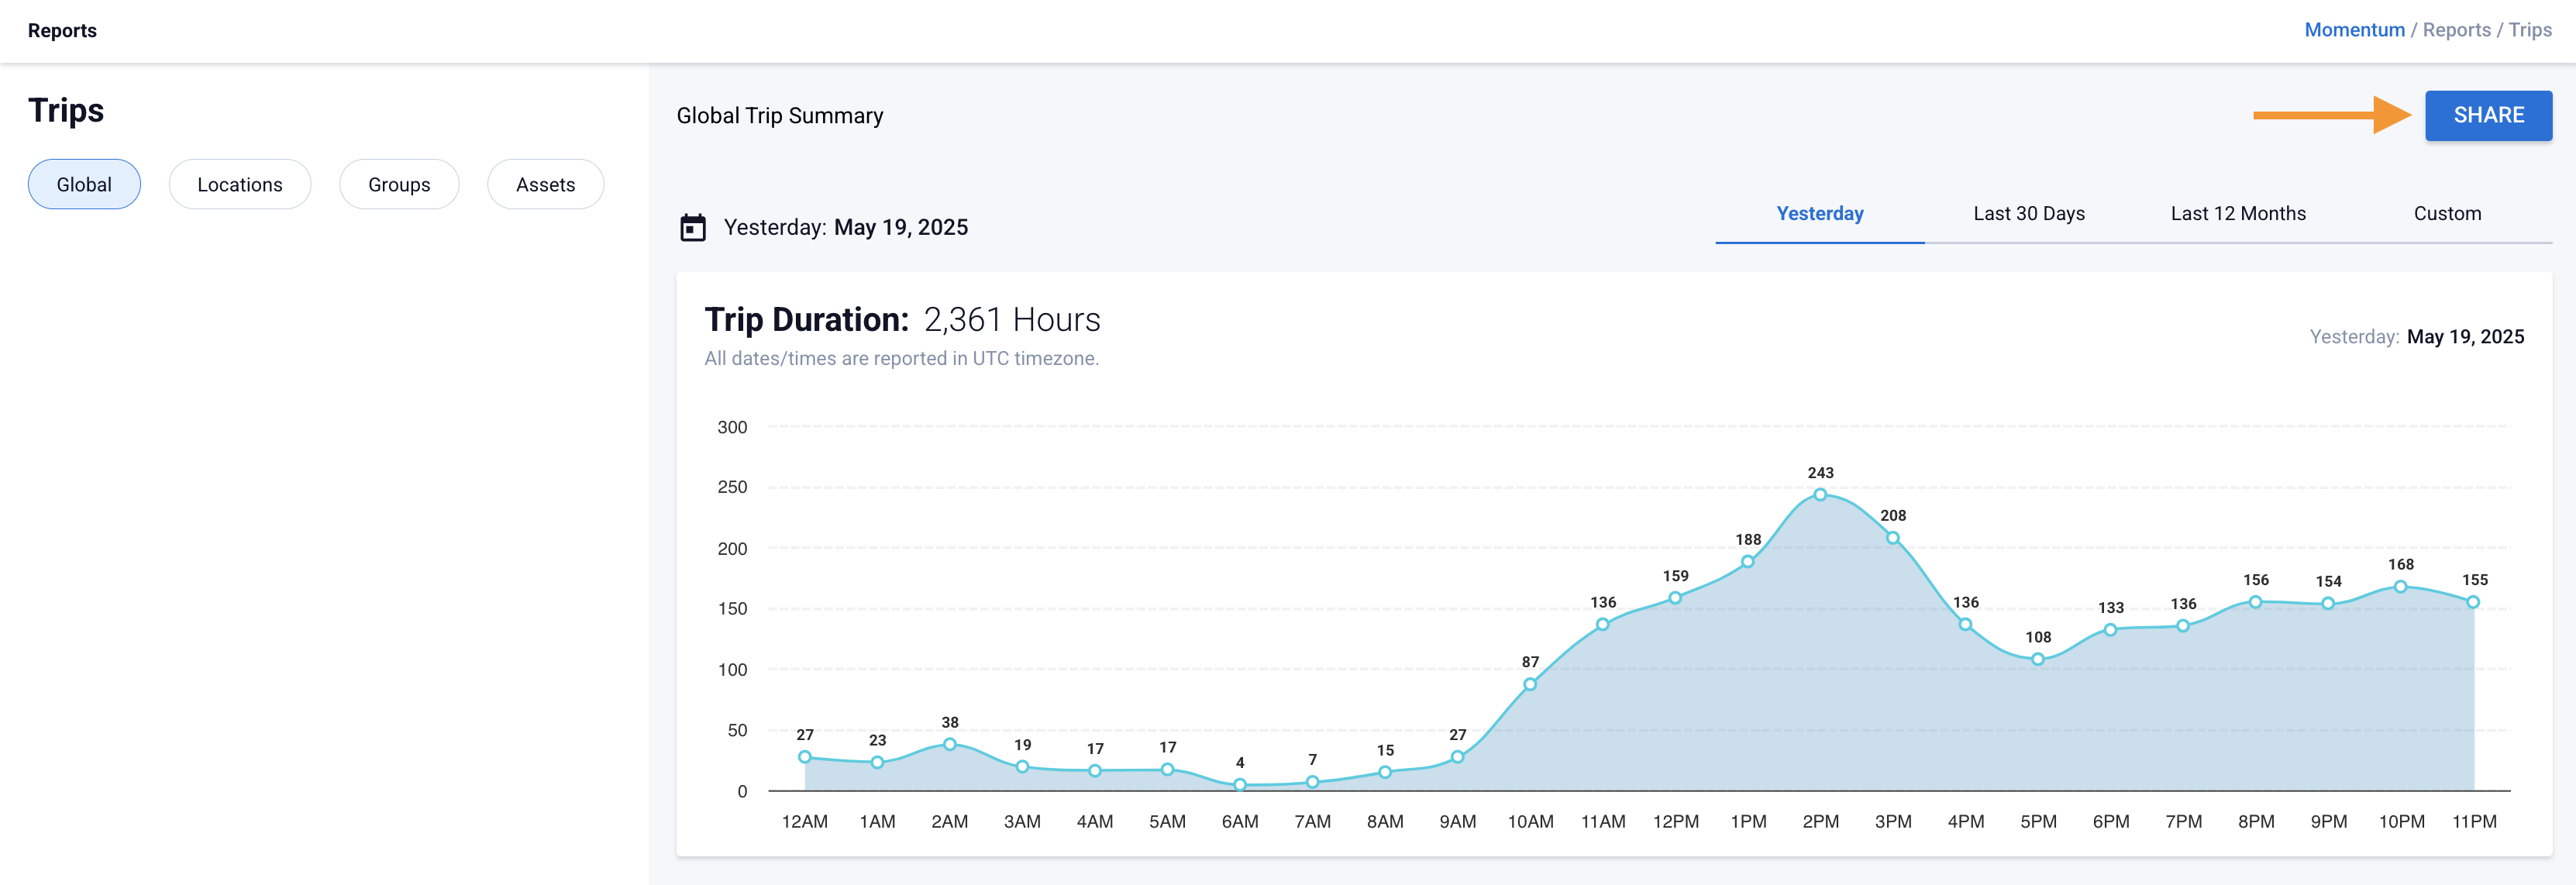The height and width of the screenshot is (885, 2576).
Task: Navigate to Momentum via breadcrumb link
Action: click(x=2355, y=29)
